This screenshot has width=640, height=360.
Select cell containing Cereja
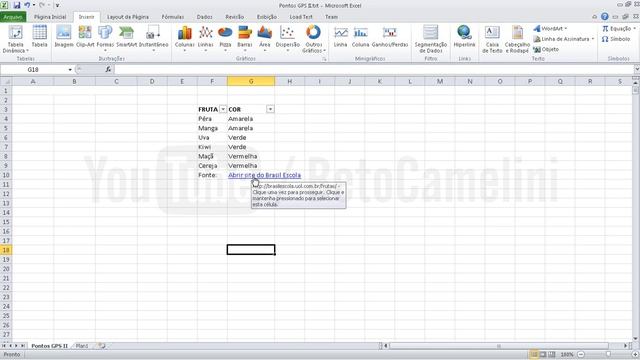click(212, 165)
